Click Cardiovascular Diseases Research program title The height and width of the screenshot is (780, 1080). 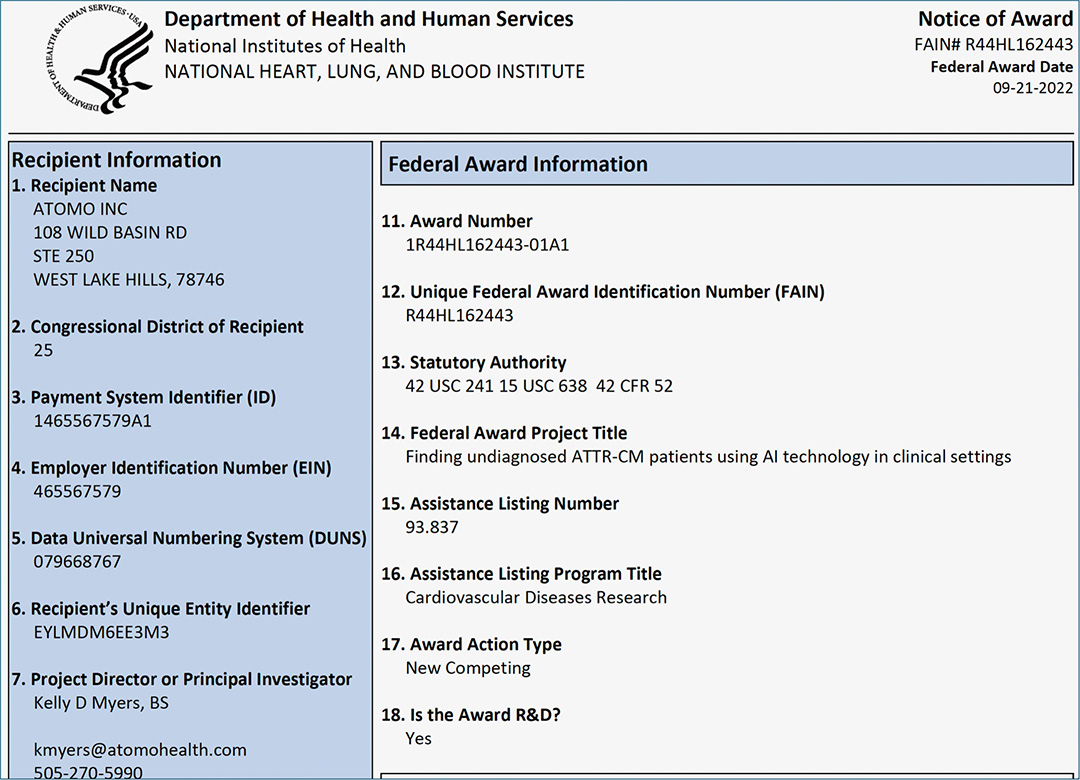click(536, 598)
